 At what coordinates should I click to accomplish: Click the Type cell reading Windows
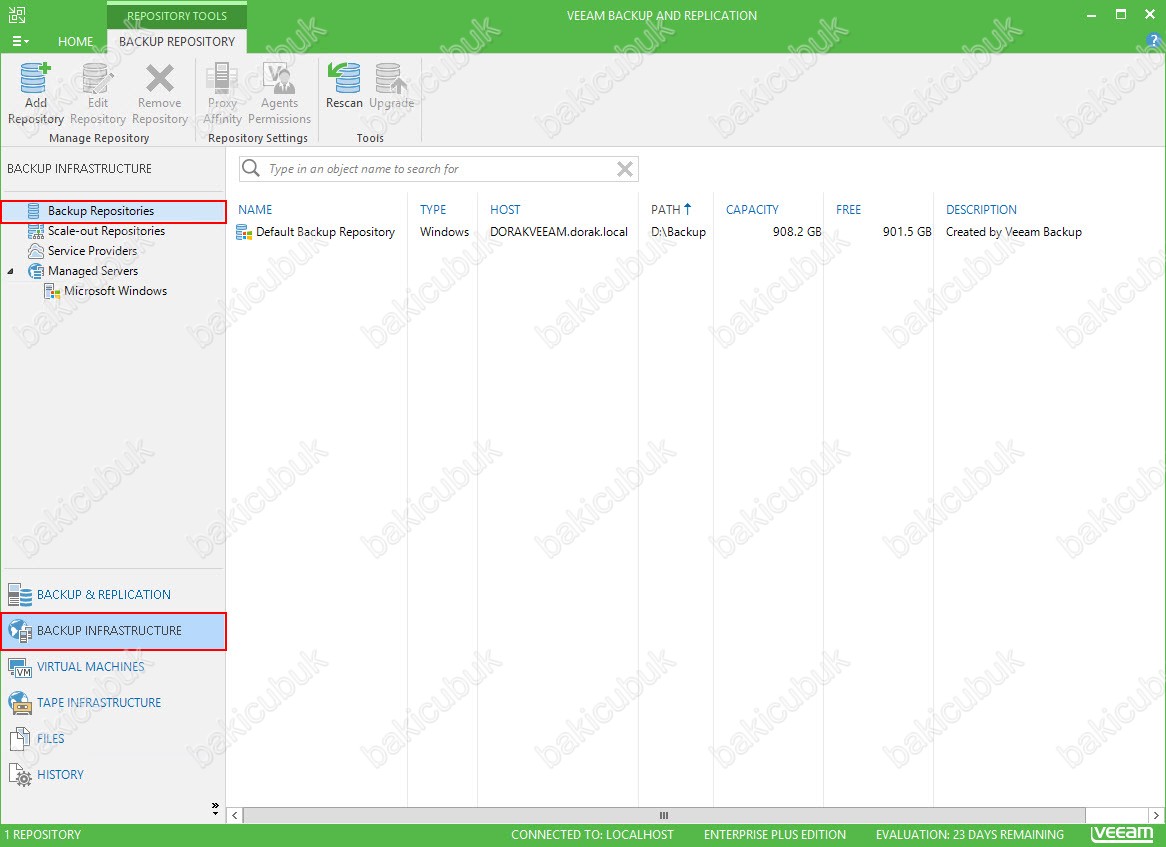(444, 232)
